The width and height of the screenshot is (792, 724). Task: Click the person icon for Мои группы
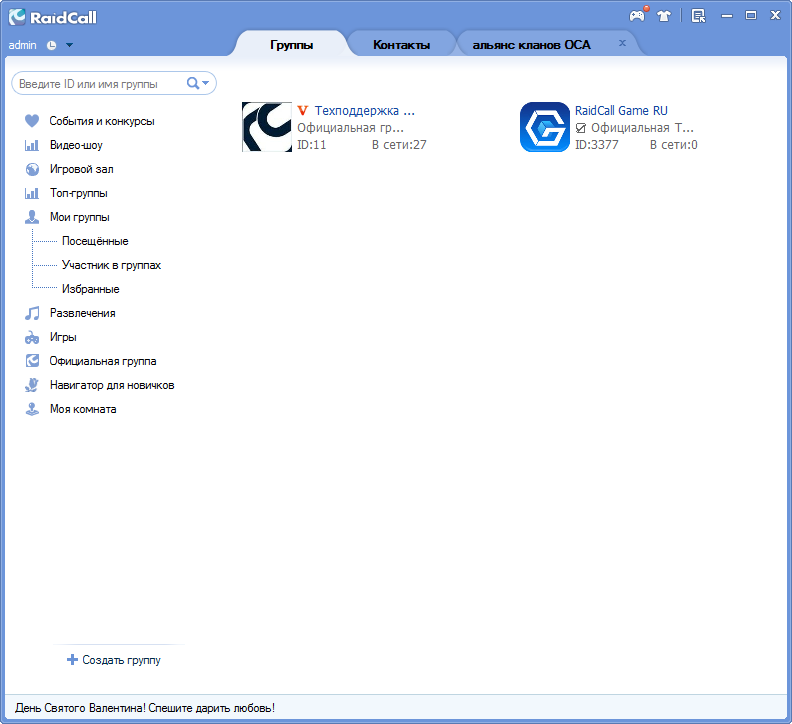click(x=32, y=217)
